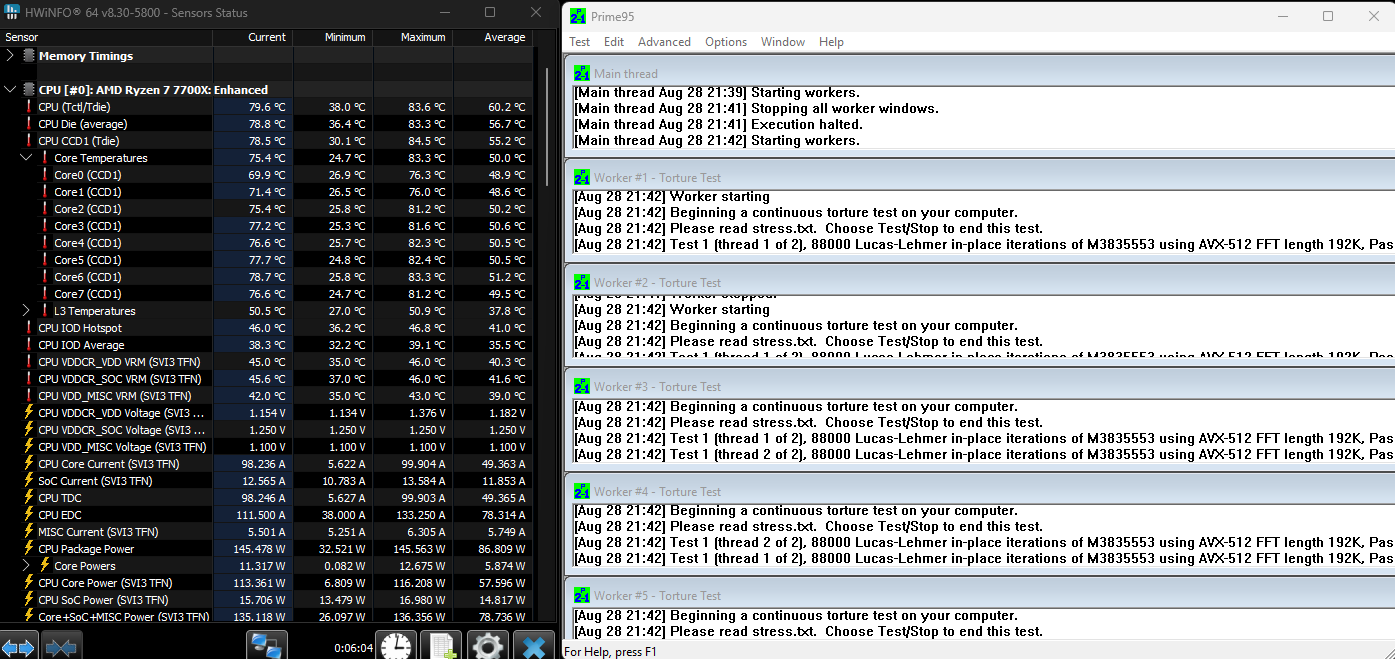Expand the L3 Temperatures subgroup
The image size is (1395, 659).
coord(26,310)
